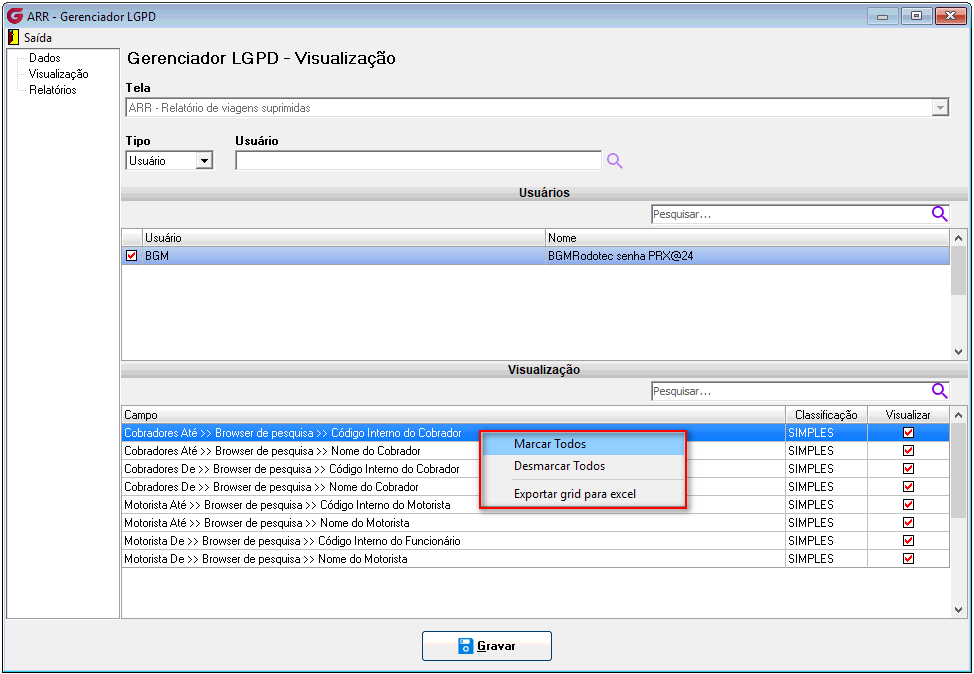Image resolution: width=974 pixels, height=674 pixels.
Task: Click the search icon in Visualização Pesquisar box
Action: pos(939,391)
